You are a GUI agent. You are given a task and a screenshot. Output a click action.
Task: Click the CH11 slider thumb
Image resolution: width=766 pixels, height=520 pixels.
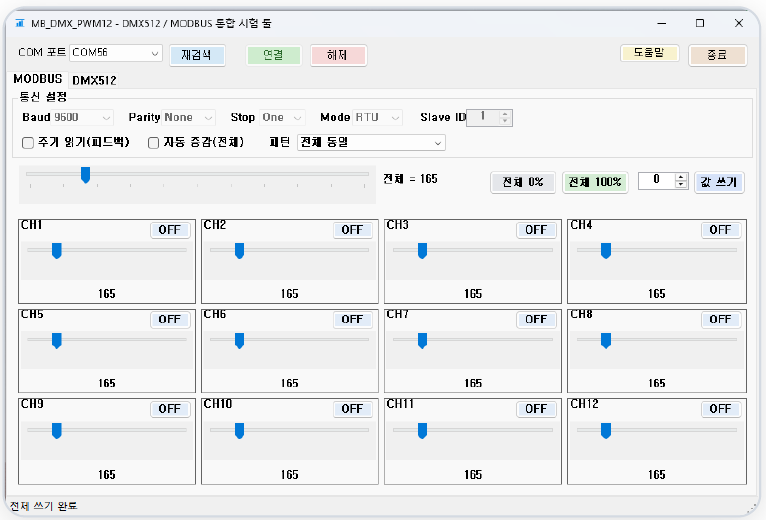(423, 431)
